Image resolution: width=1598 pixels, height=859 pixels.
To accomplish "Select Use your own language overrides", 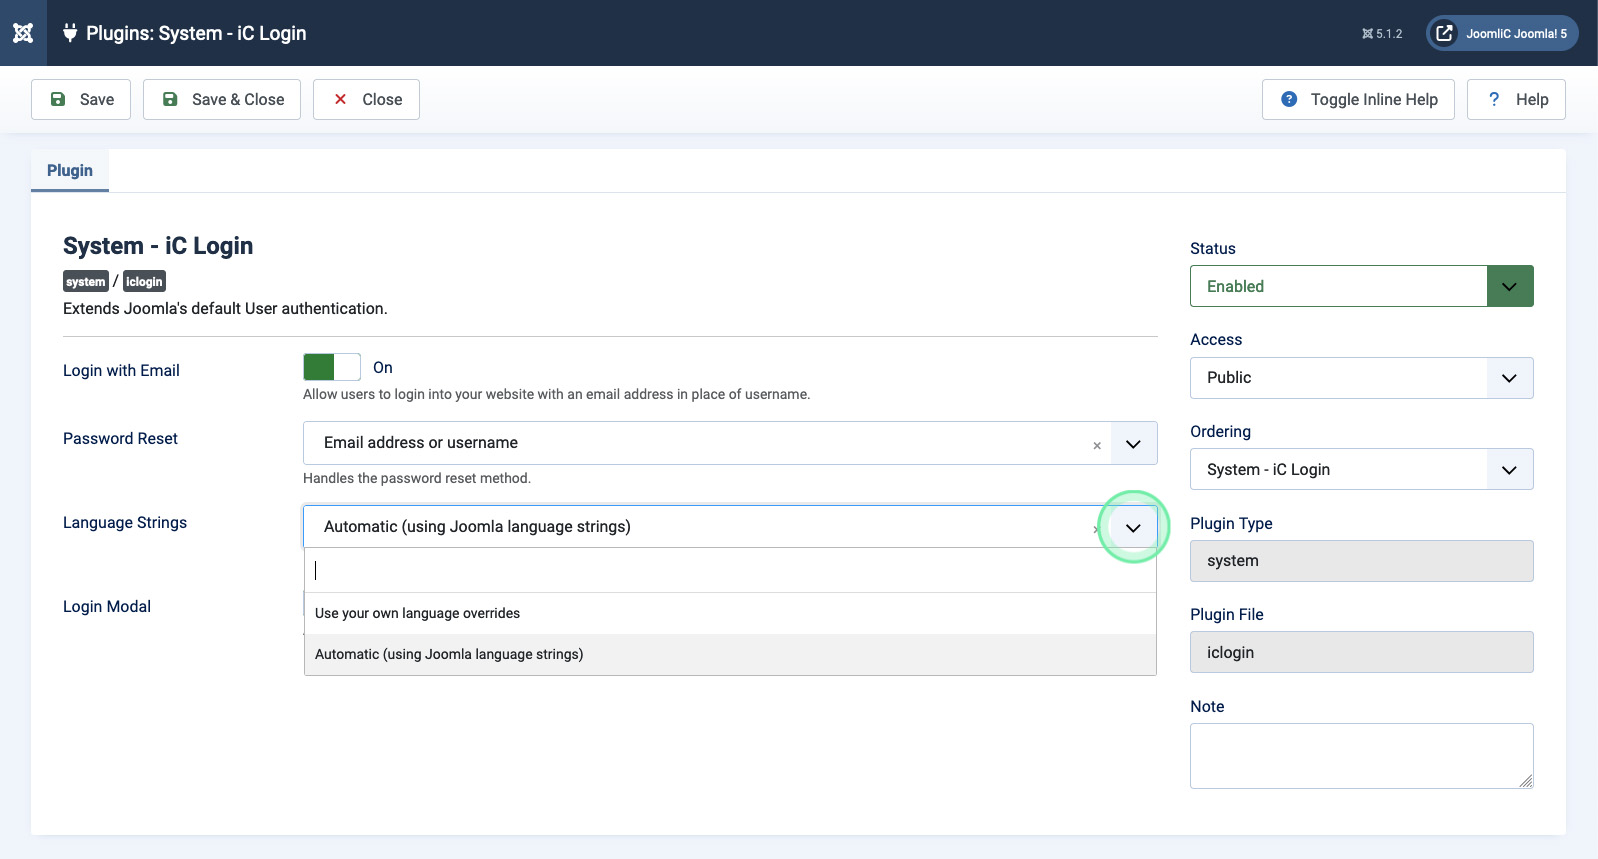I will click(x=730, y=614).
